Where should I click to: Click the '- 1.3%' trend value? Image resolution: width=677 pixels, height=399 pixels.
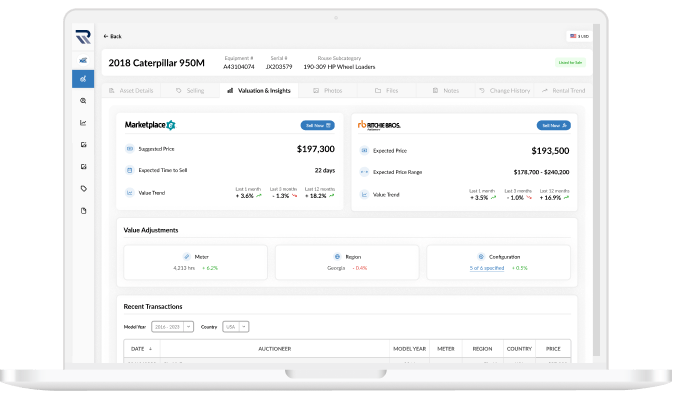click(280, 196)
